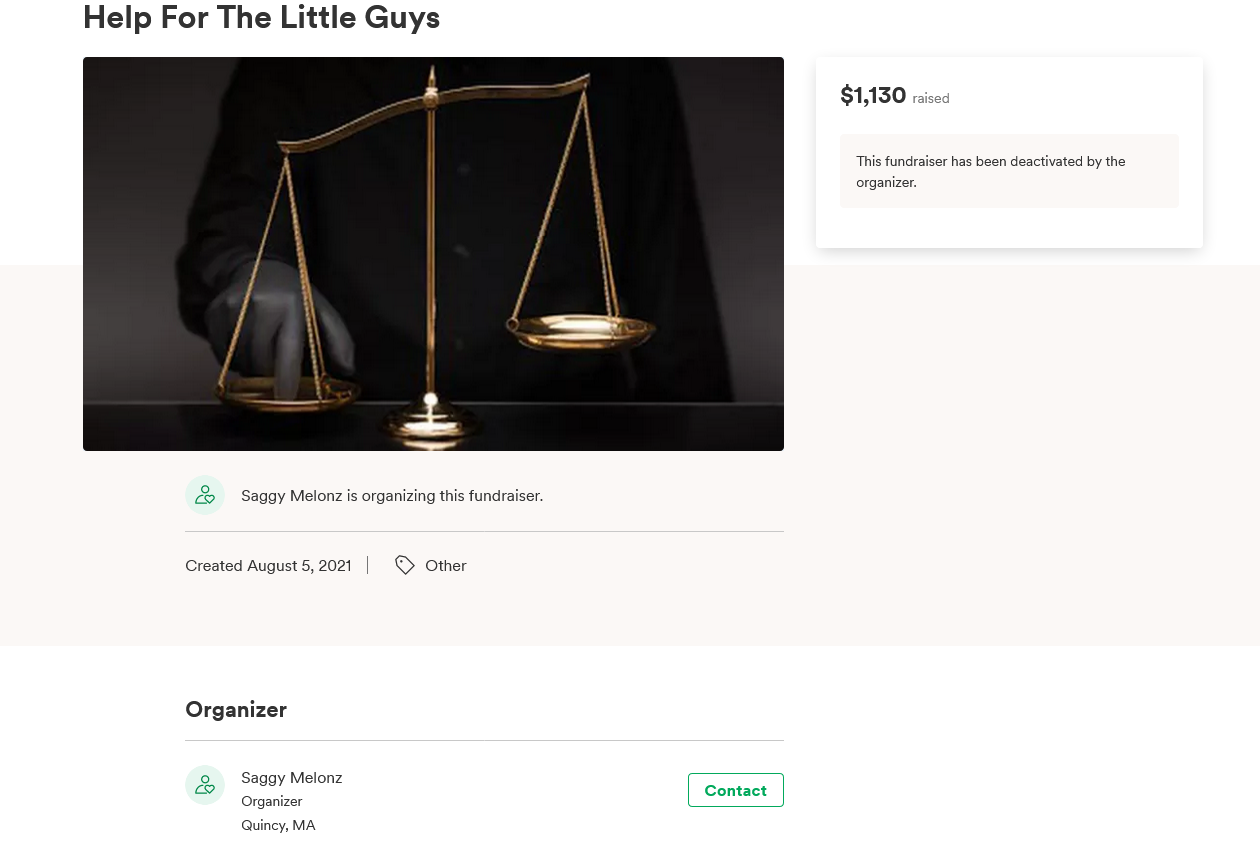This screenshot has height=852, width=1260.
Task: Select the Other category link
Action: coord(445,566)
